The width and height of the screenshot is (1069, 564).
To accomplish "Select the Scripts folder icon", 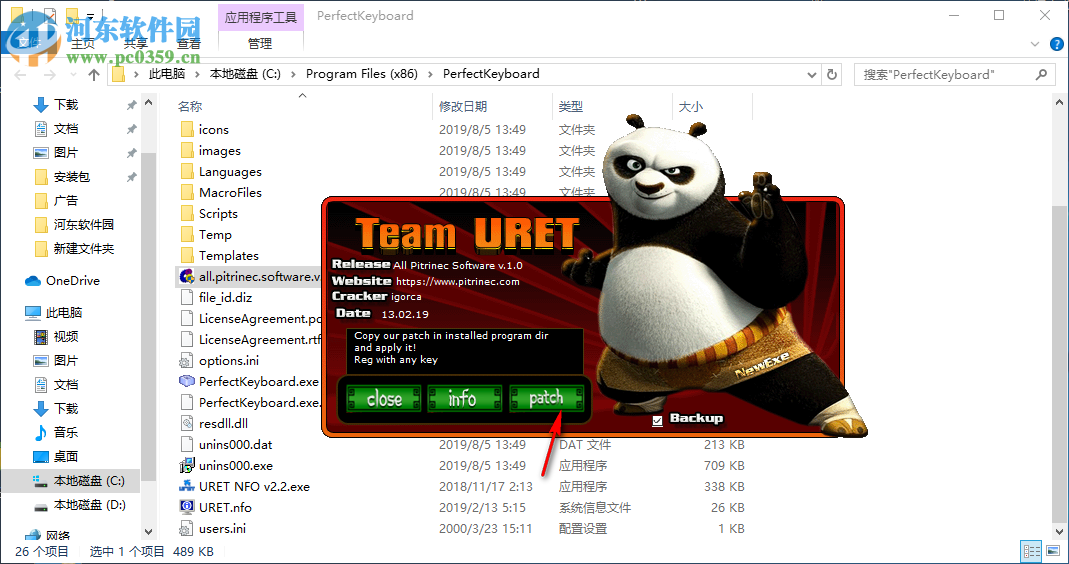I will (187, 214).
